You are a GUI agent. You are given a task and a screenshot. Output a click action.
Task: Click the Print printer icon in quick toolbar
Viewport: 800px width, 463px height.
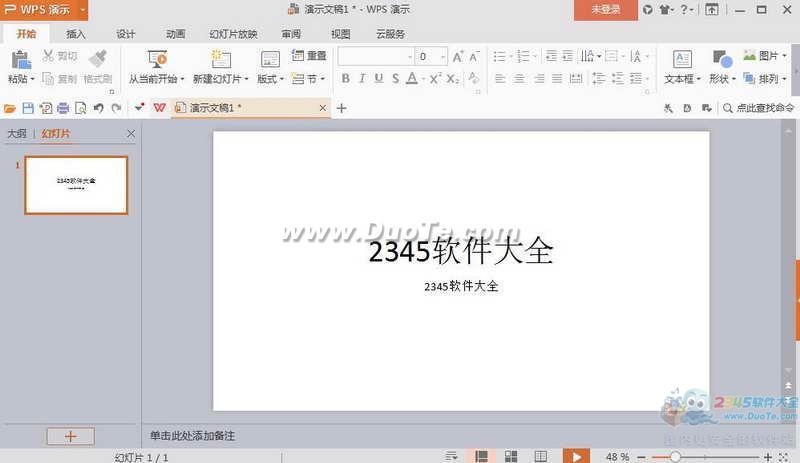coord(63,108)
